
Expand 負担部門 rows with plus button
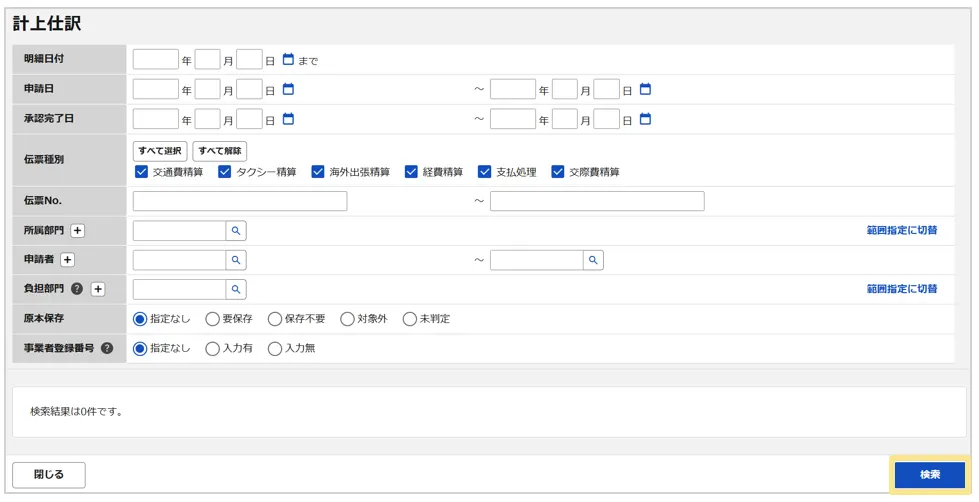point(98,289)
